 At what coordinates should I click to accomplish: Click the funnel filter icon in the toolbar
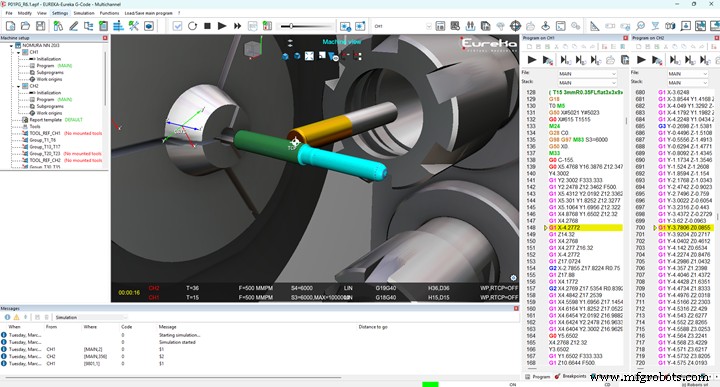coord(655,26)
